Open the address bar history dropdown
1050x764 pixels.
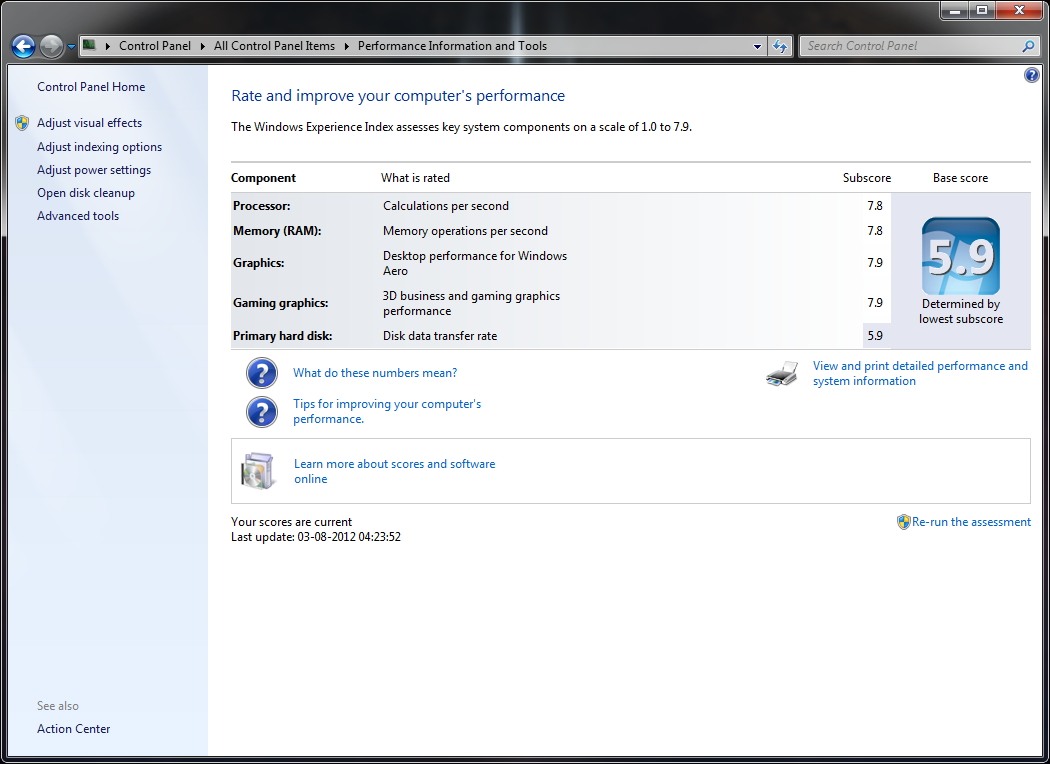click(757, 46)
